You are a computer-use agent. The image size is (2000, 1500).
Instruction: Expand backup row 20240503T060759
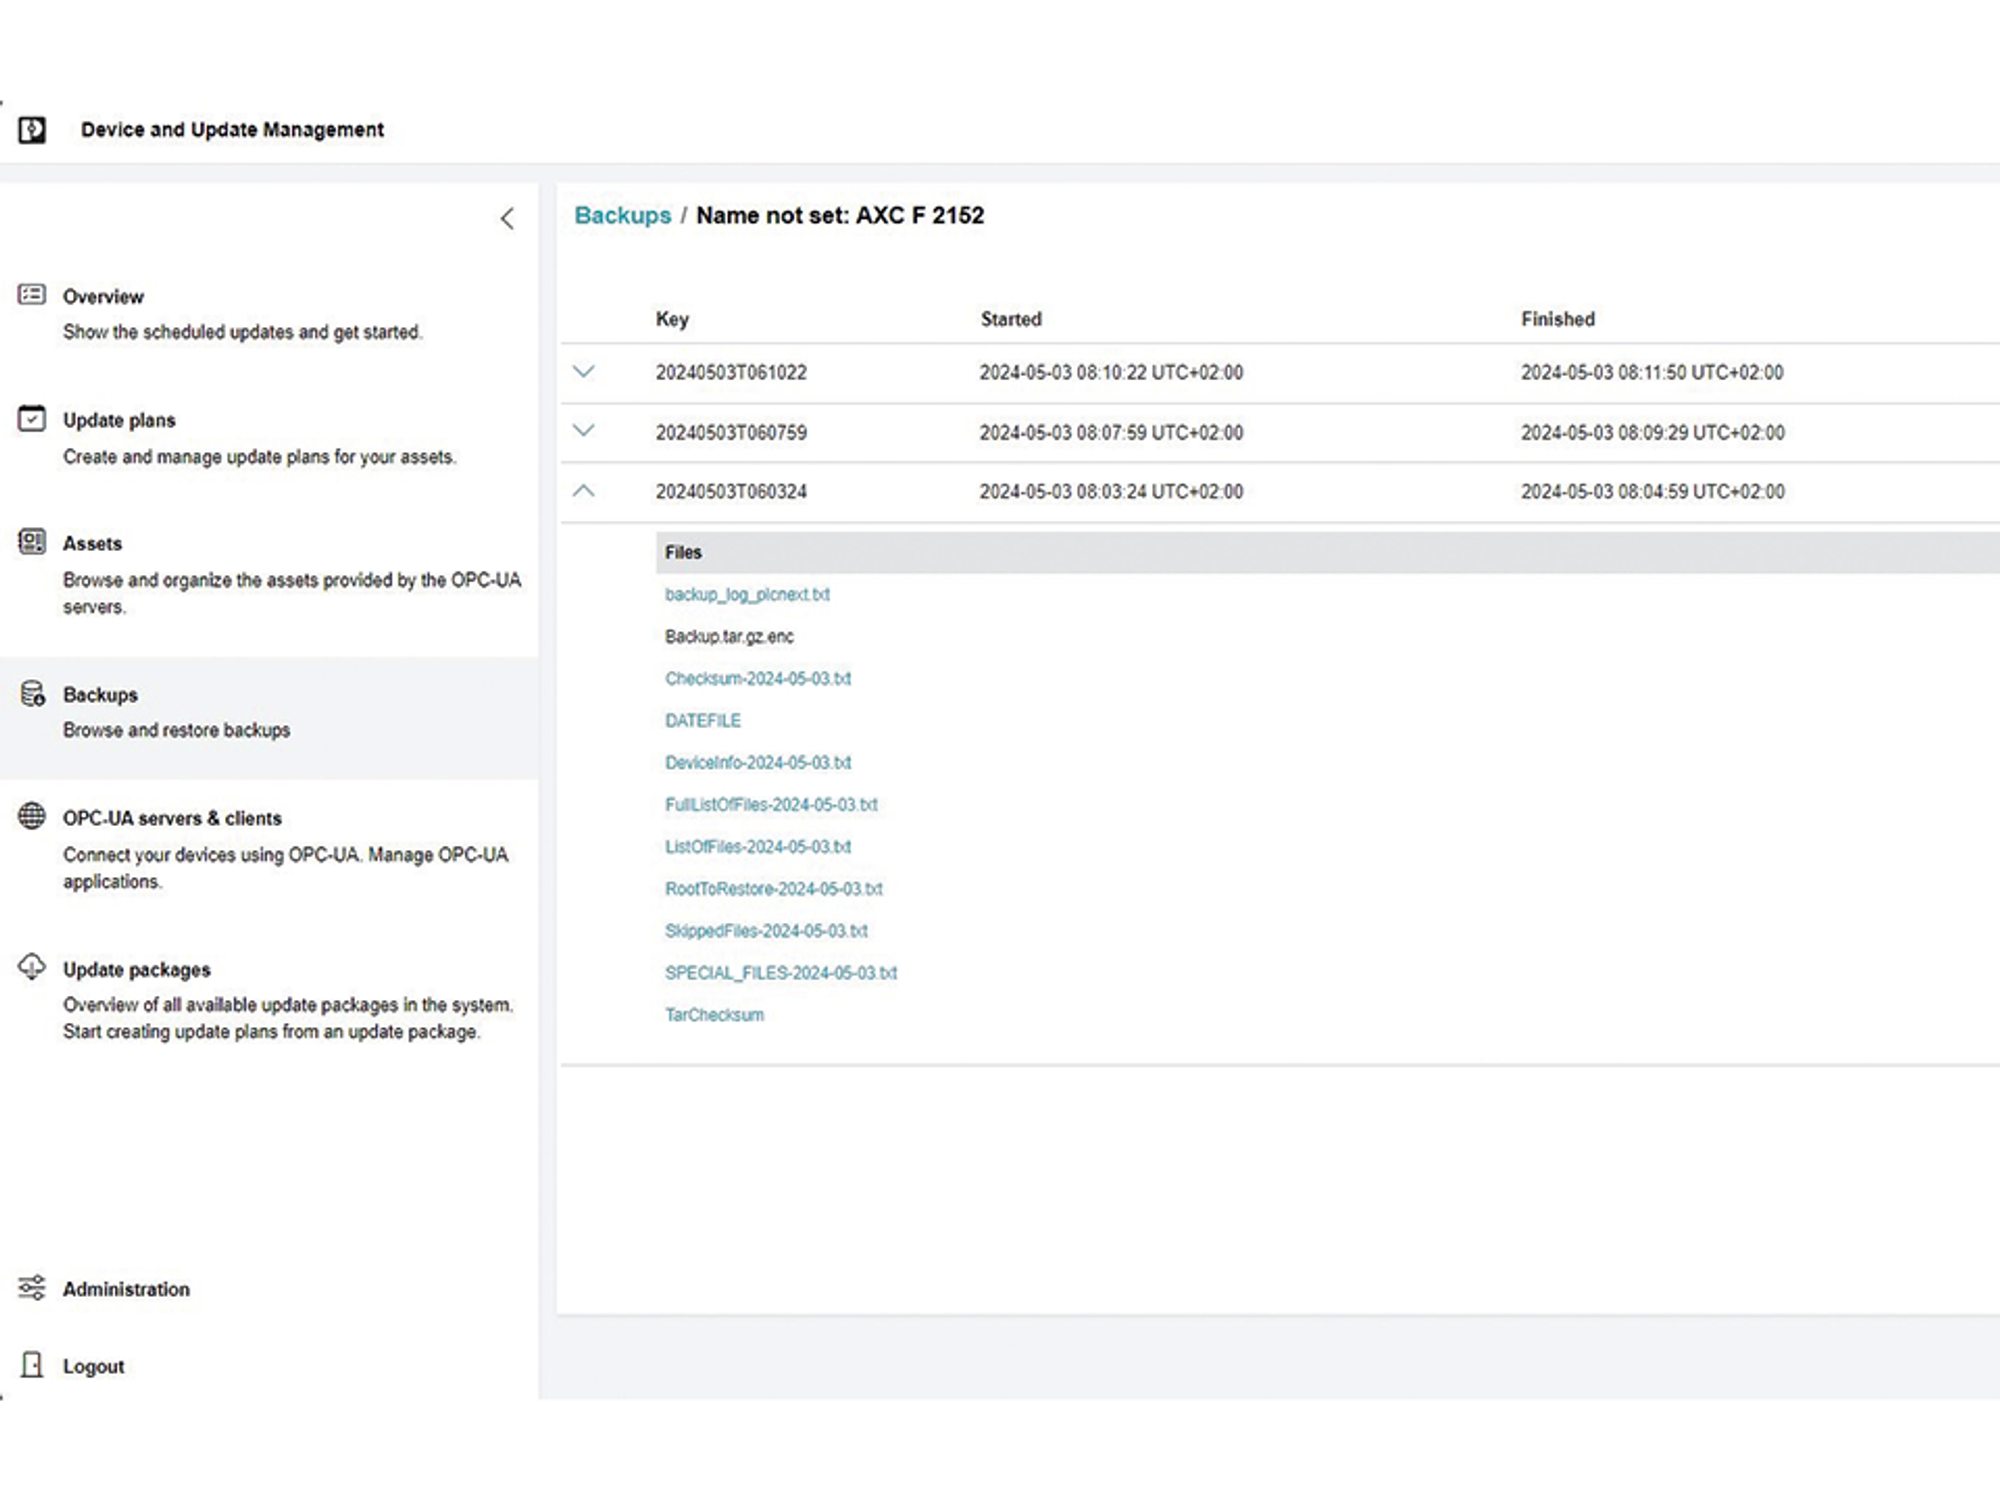pos(584,431)
